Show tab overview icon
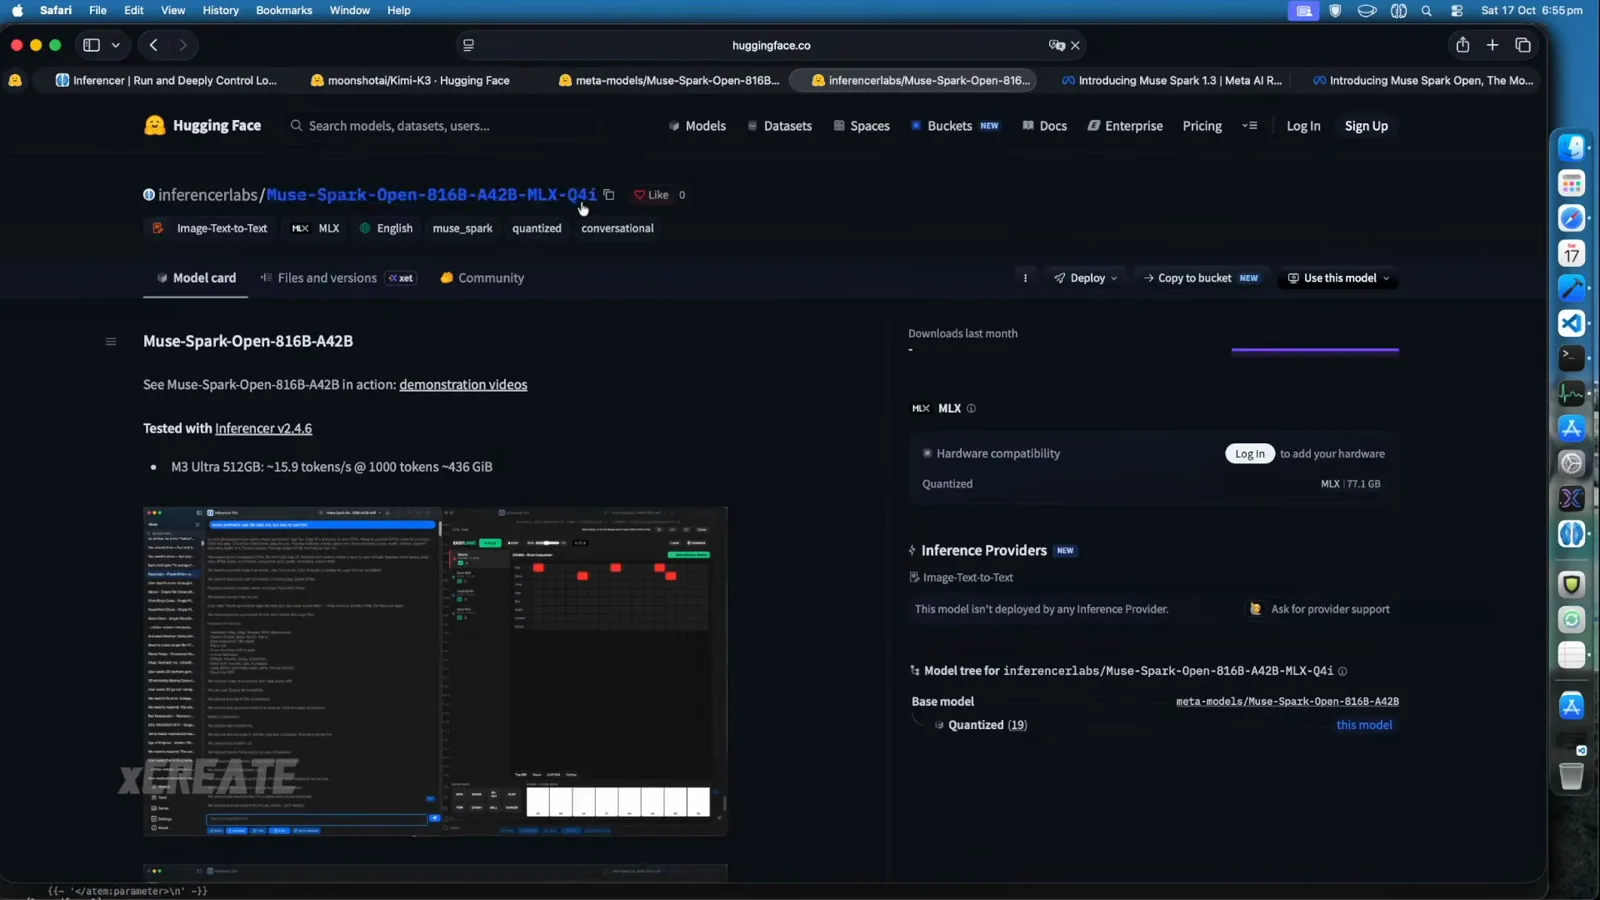Image resolution: width=1600 pixels, height=900 pixels. pos(1523,45)
